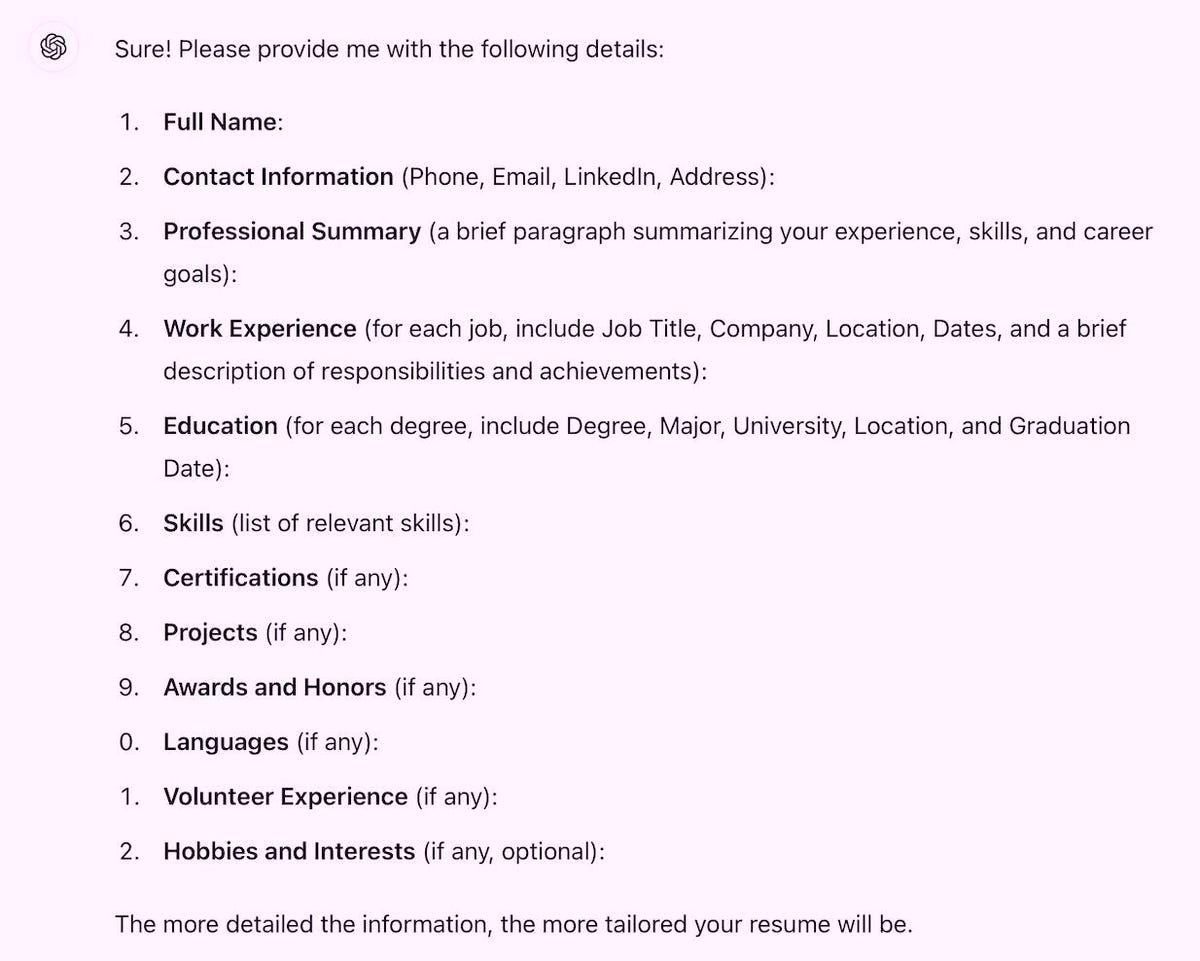Click the closing sentence about tailored resume
The width and height of the screenshot is (1200, 961).
[514, 924]
